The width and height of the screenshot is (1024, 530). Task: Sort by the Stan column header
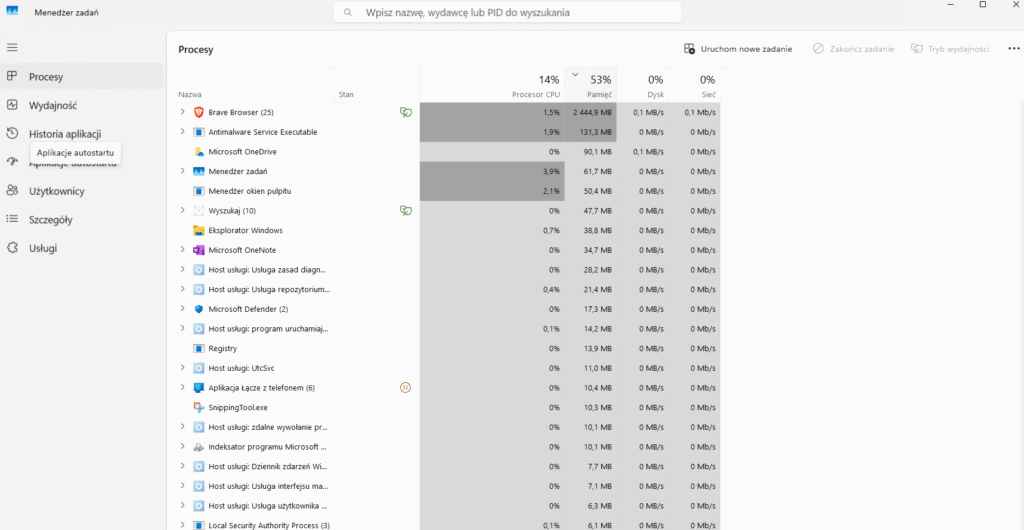(x=377, y=86)
